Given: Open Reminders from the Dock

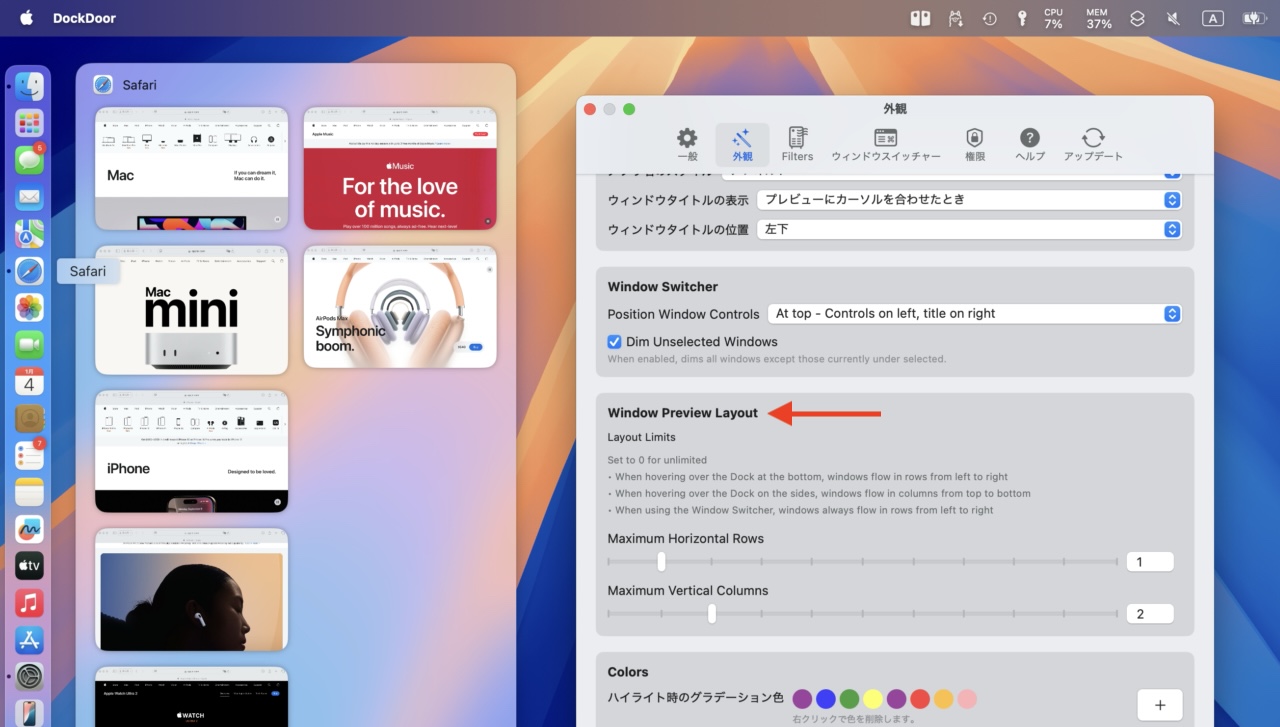Looking at the screenshot, I should pos(29,456).
